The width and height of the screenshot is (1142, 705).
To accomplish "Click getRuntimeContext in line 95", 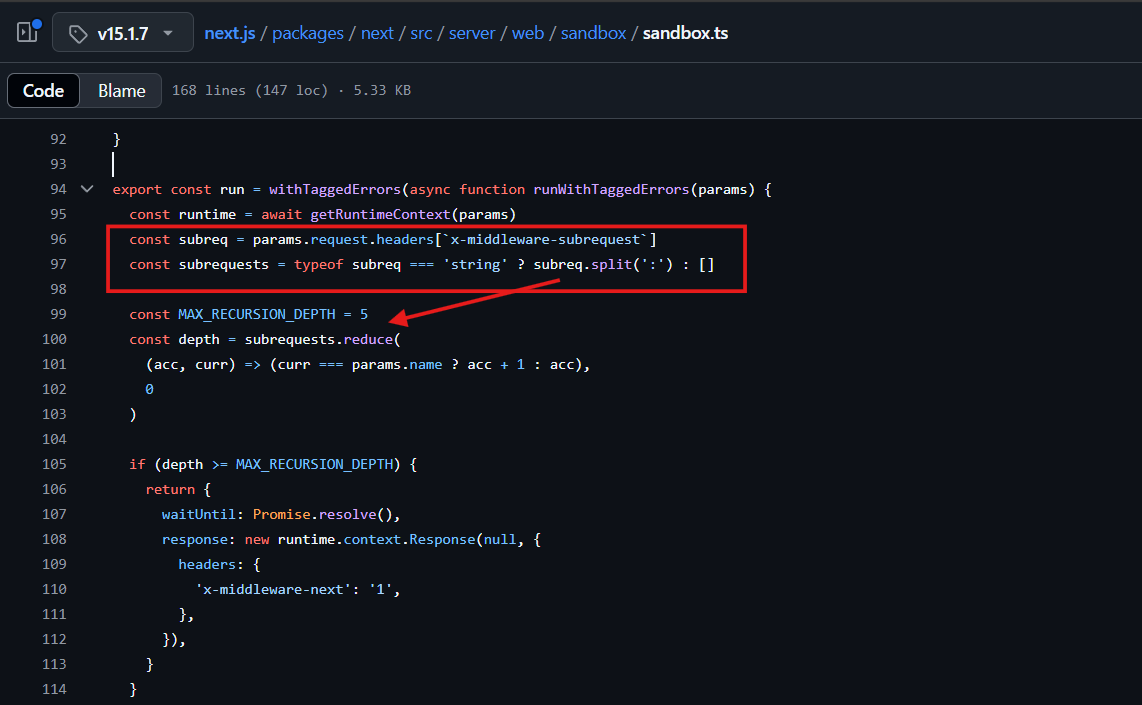I will [x=380, y=214].
